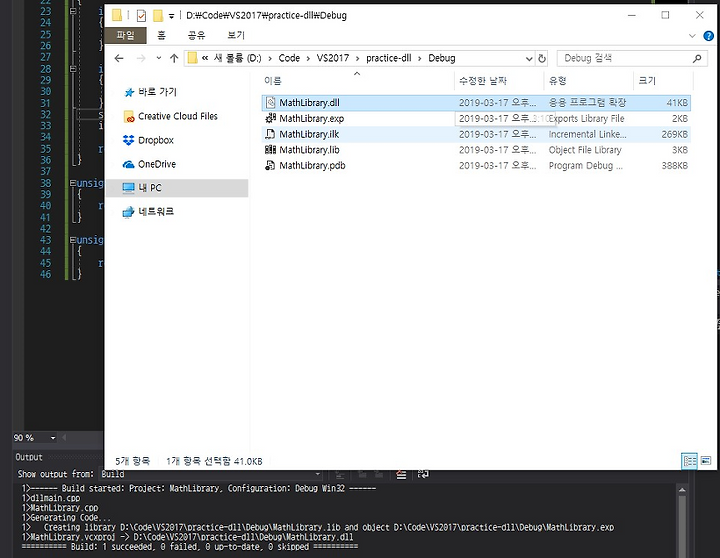Go up one folder level
This screenshot has width=720, height=558.
click(174, 58)
